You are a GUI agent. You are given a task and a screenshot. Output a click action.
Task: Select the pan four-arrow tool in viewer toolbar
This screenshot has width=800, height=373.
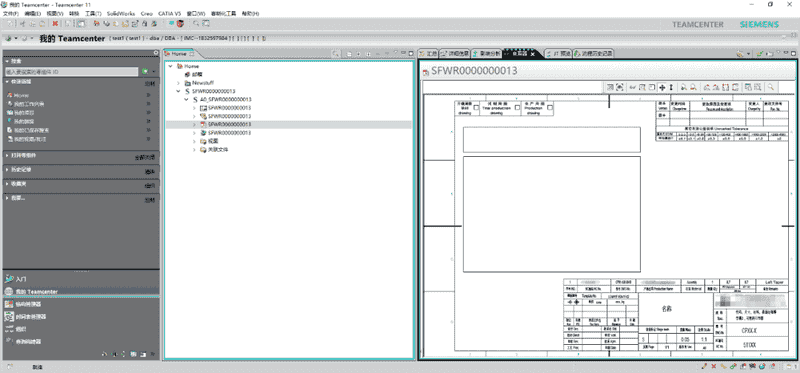click(662, 87)
